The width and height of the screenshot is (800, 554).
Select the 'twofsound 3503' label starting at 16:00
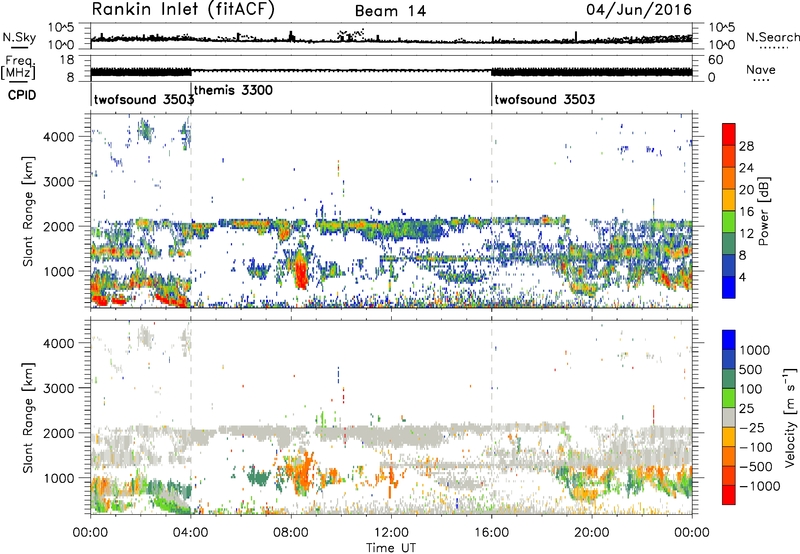tap(544, 99)
